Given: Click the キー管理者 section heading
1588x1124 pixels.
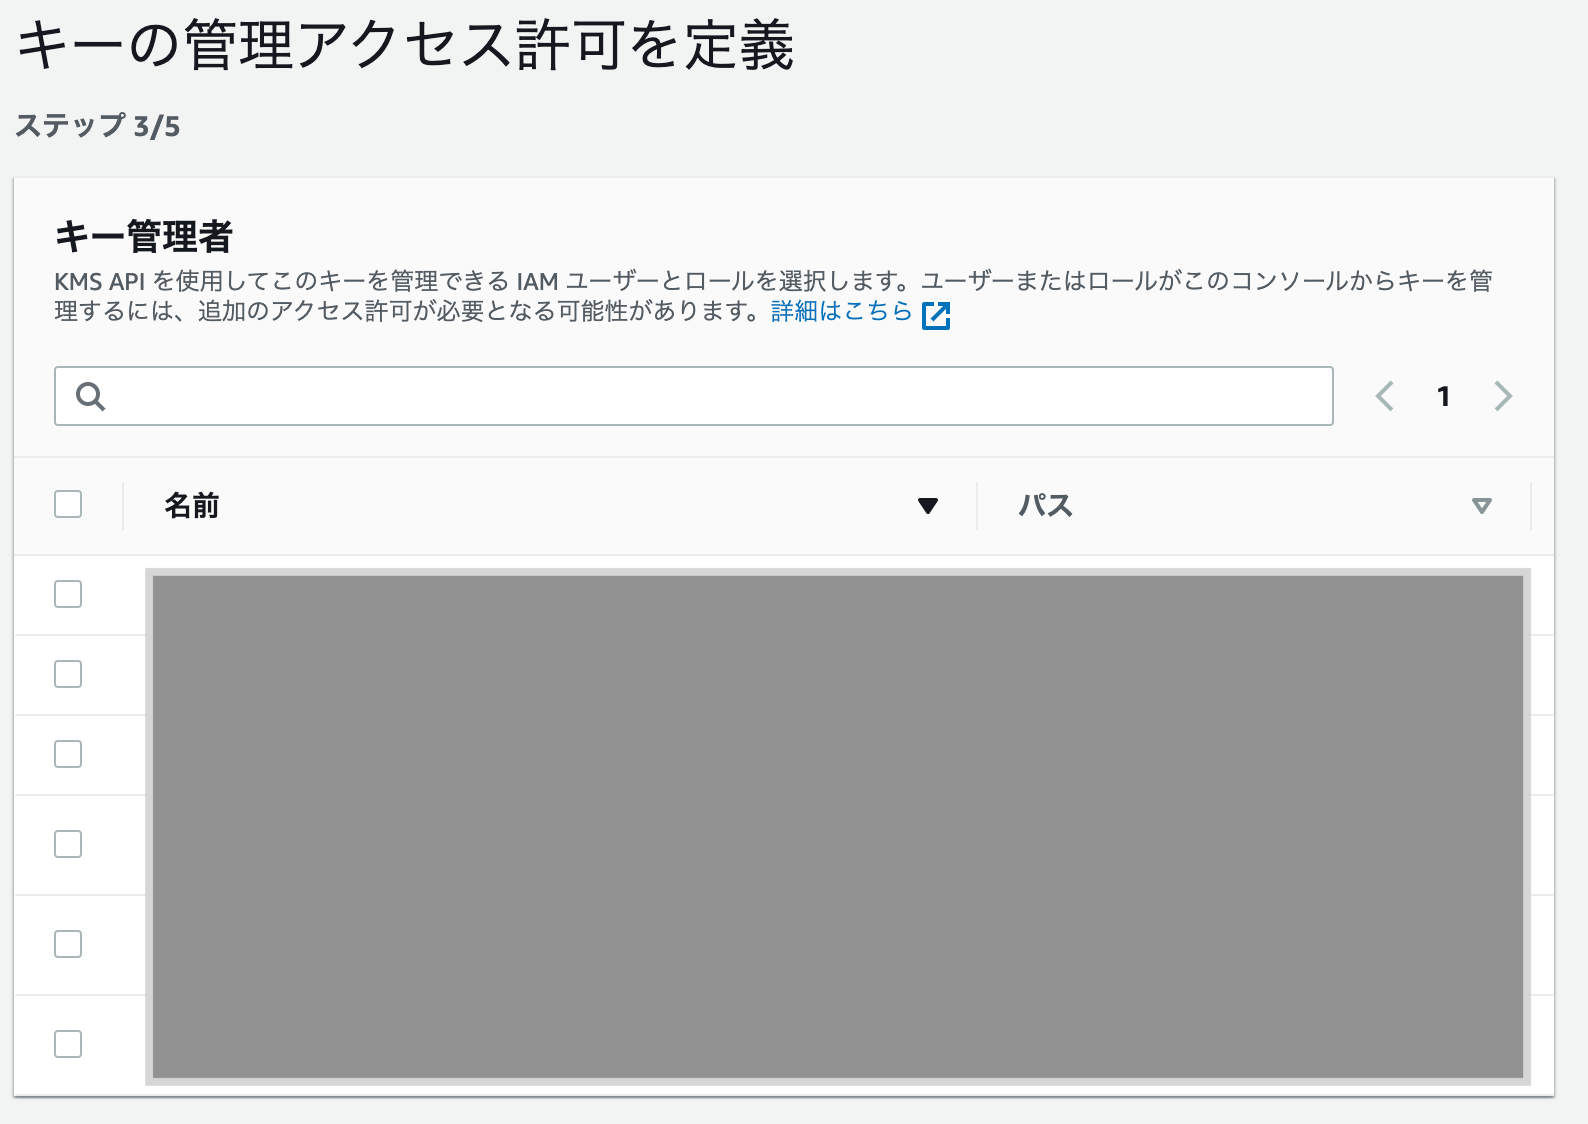Looking at the screenshot, I should click(143, 237).
